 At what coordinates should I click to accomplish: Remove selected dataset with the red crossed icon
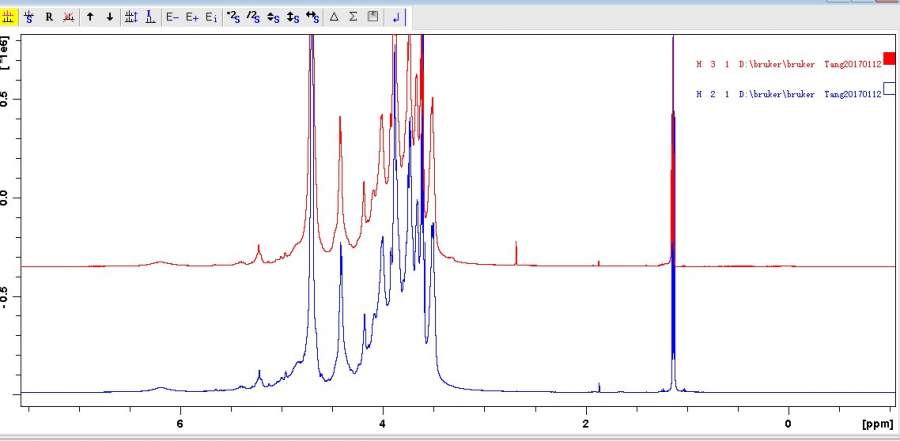click(x=69, y=17)
